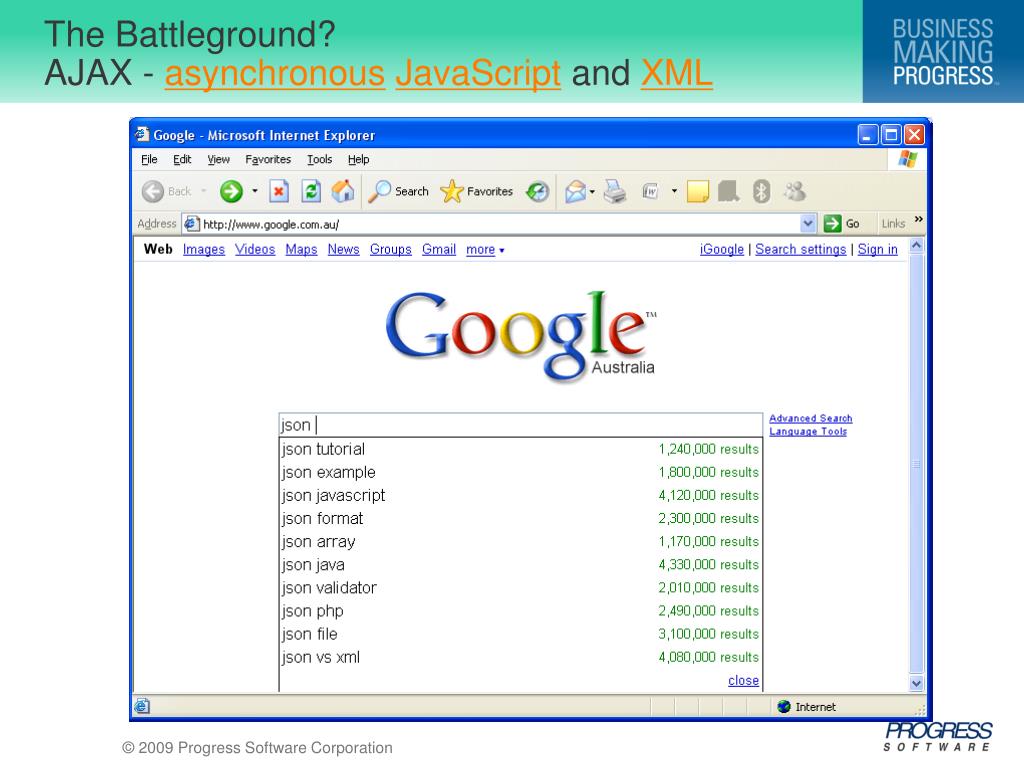Open the Videos link

[255, 249]
